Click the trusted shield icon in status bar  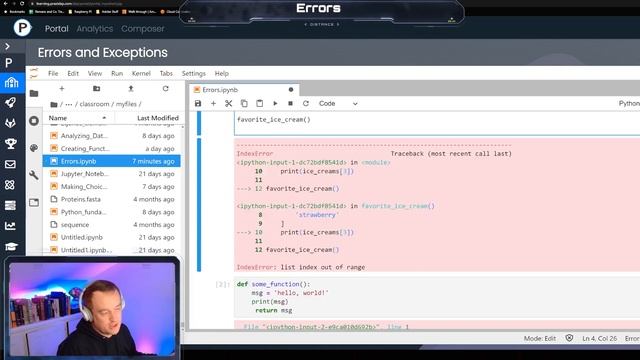point(569,338)
